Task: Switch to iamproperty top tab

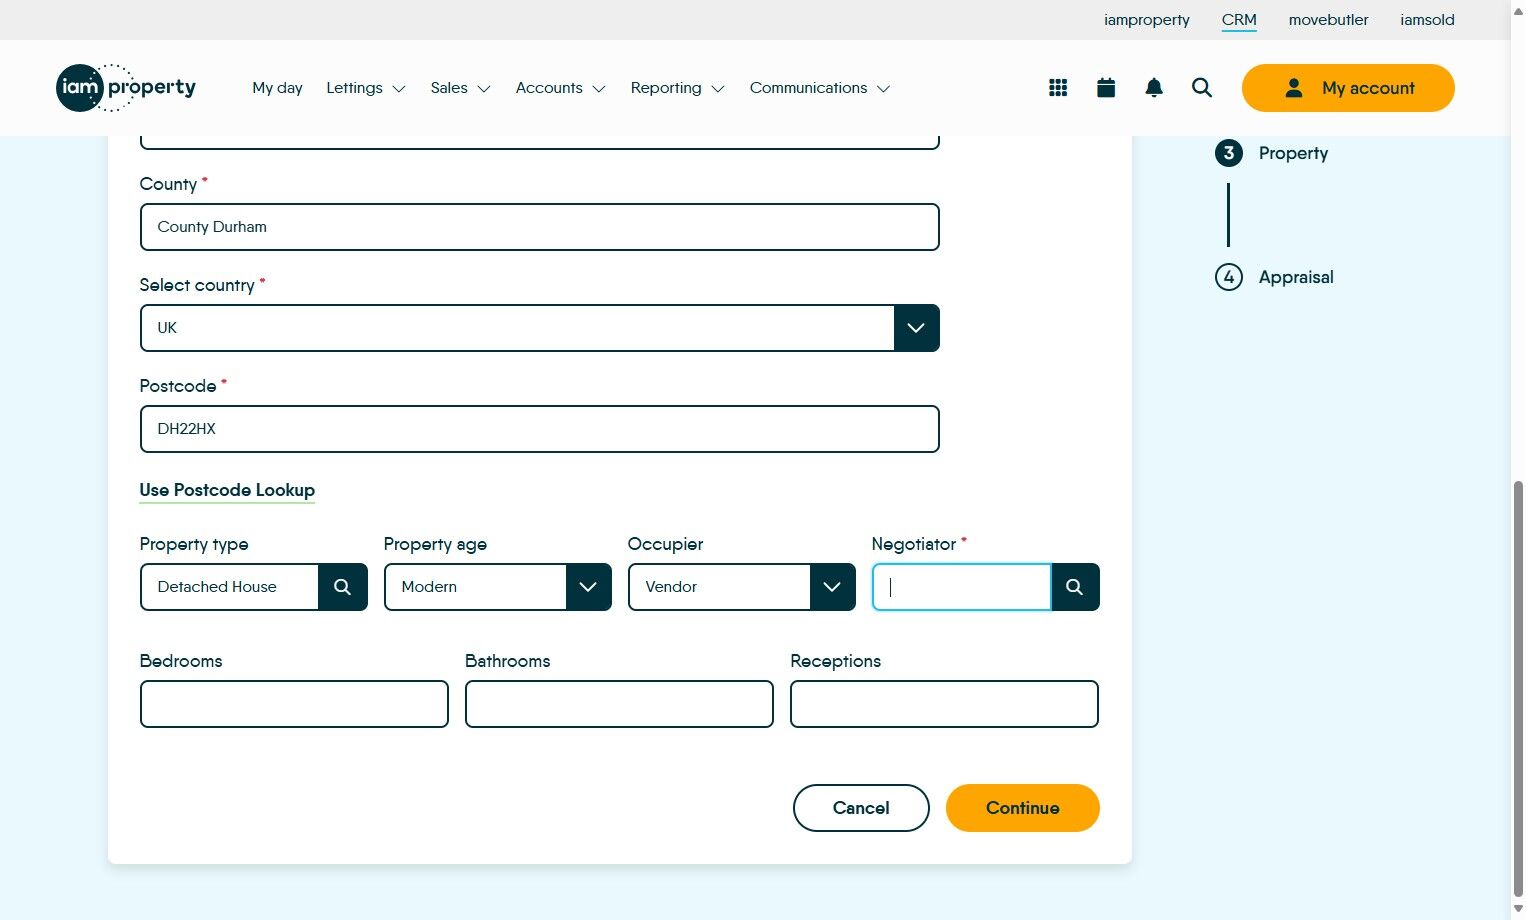Action: (1147, 20)
